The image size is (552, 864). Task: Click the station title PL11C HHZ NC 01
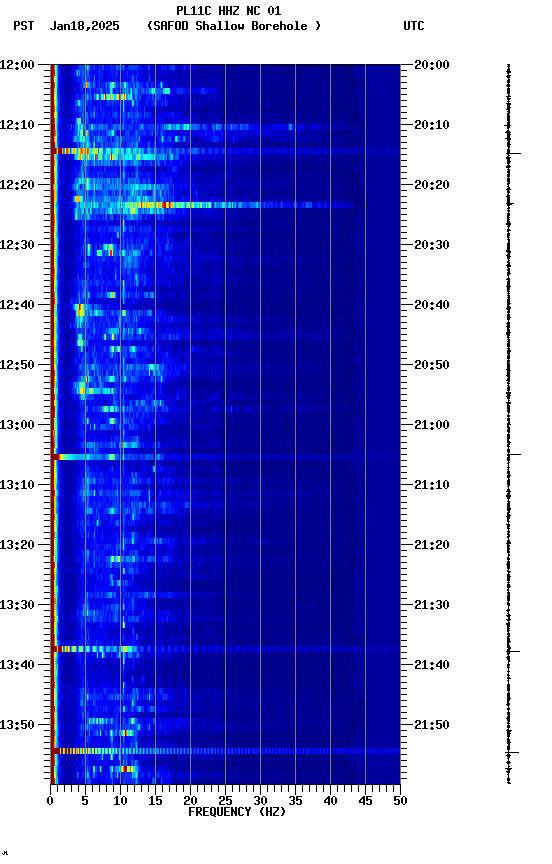point(229,11)
